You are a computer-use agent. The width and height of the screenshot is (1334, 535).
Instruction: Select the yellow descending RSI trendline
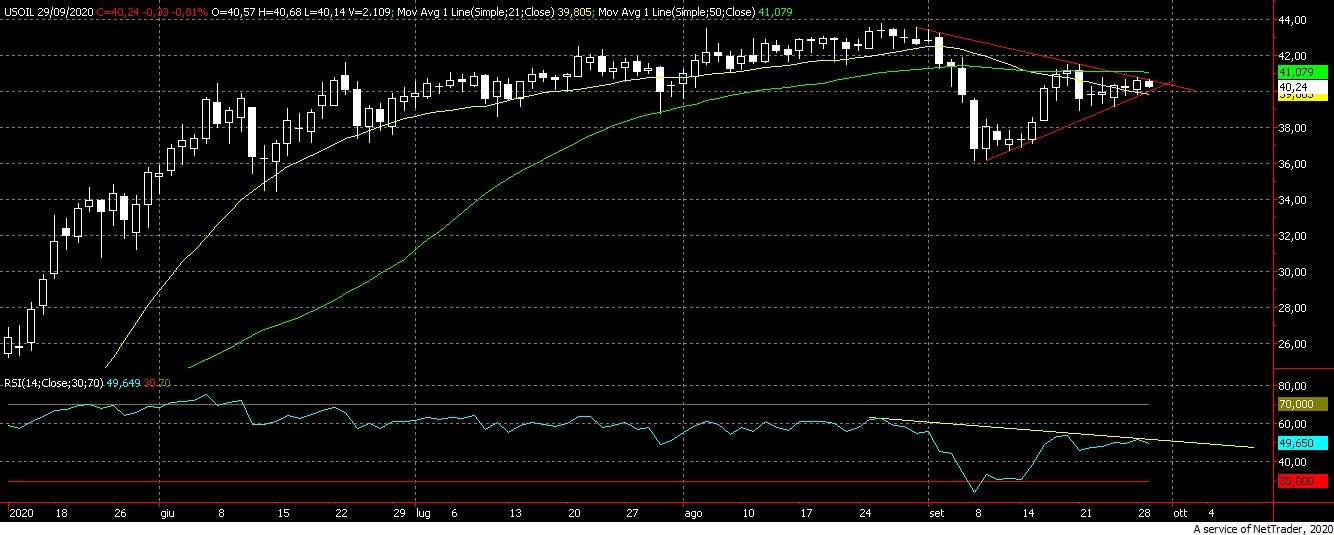point(1060,433)
